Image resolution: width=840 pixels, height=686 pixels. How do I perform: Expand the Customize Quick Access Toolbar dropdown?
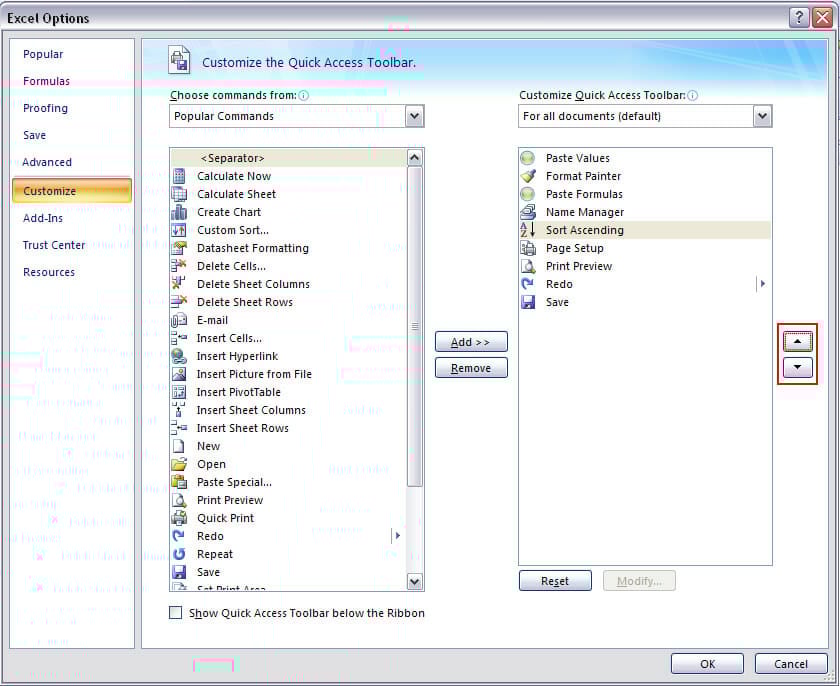click(763, 116)
